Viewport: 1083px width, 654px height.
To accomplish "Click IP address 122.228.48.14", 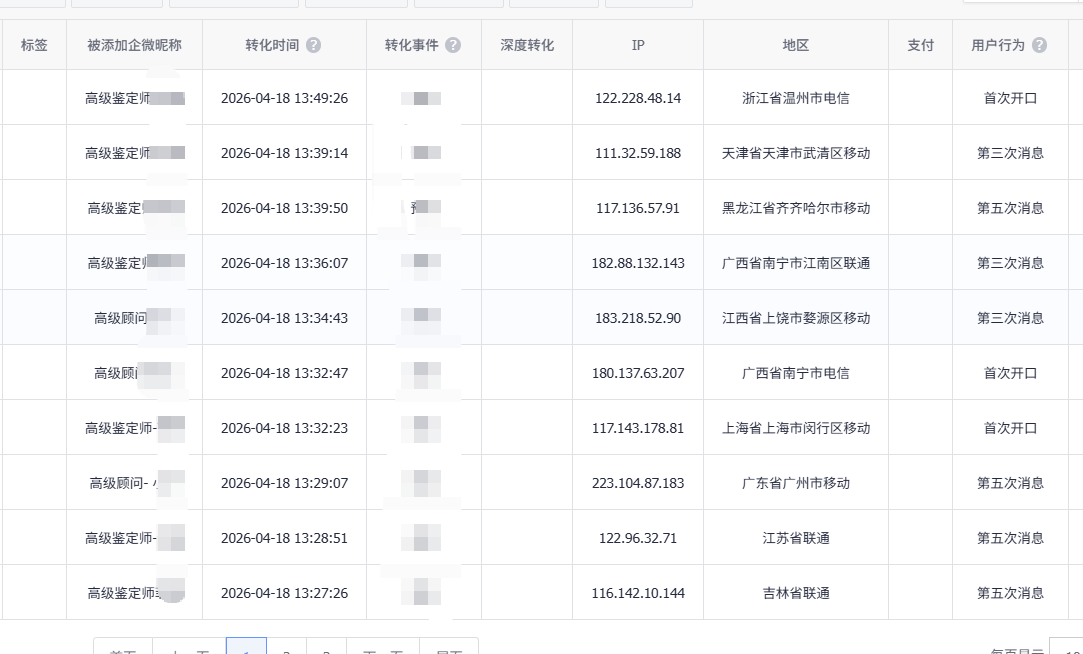I will click(x=638, y=98).
